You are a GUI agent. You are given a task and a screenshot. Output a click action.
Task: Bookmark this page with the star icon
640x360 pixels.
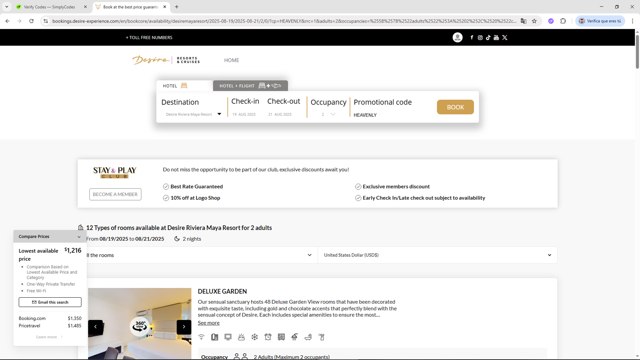point(534,21)
